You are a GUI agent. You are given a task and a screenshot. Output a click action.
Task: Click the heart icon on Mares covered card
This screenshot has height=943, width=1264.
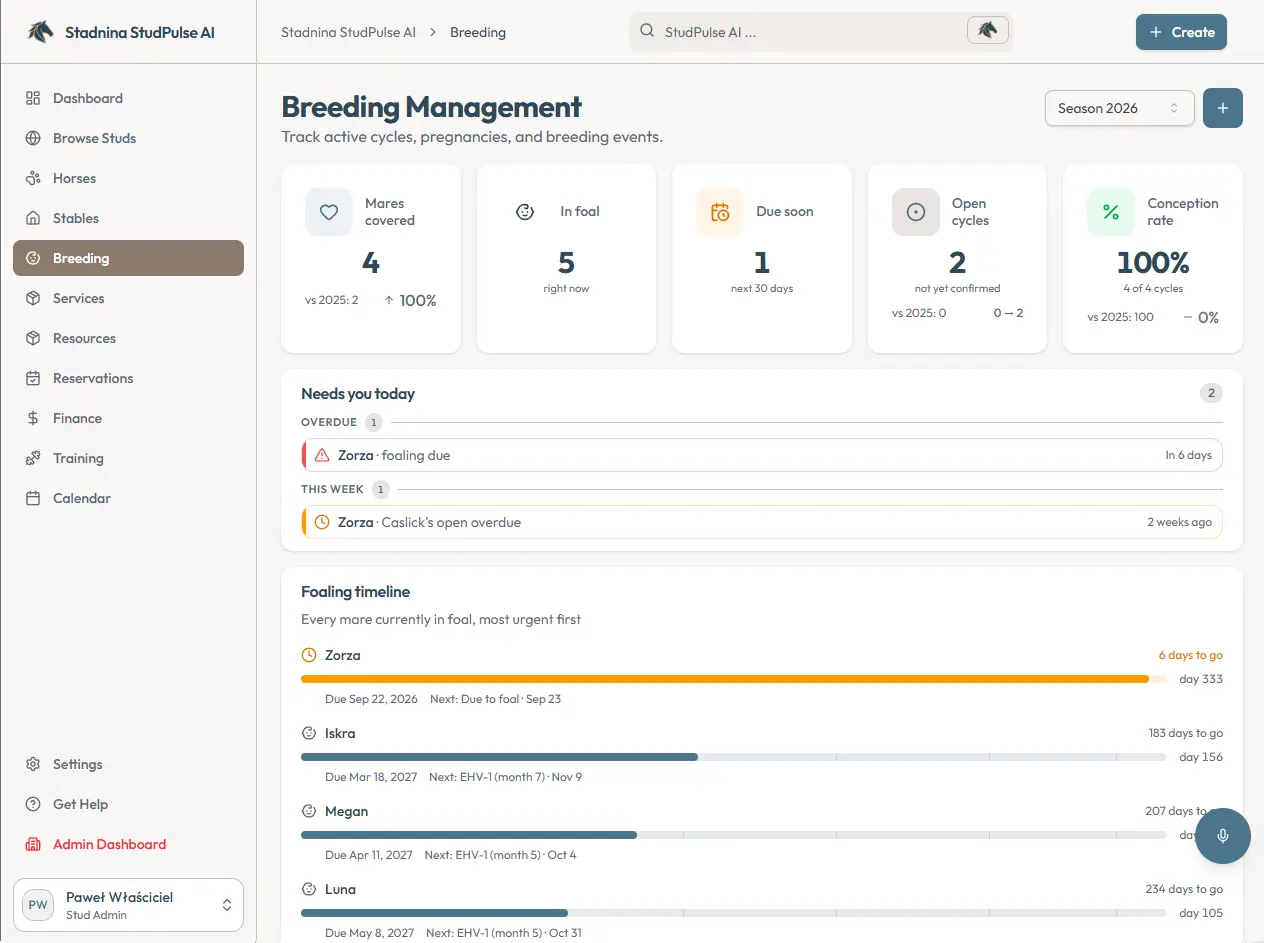[329, 212]
